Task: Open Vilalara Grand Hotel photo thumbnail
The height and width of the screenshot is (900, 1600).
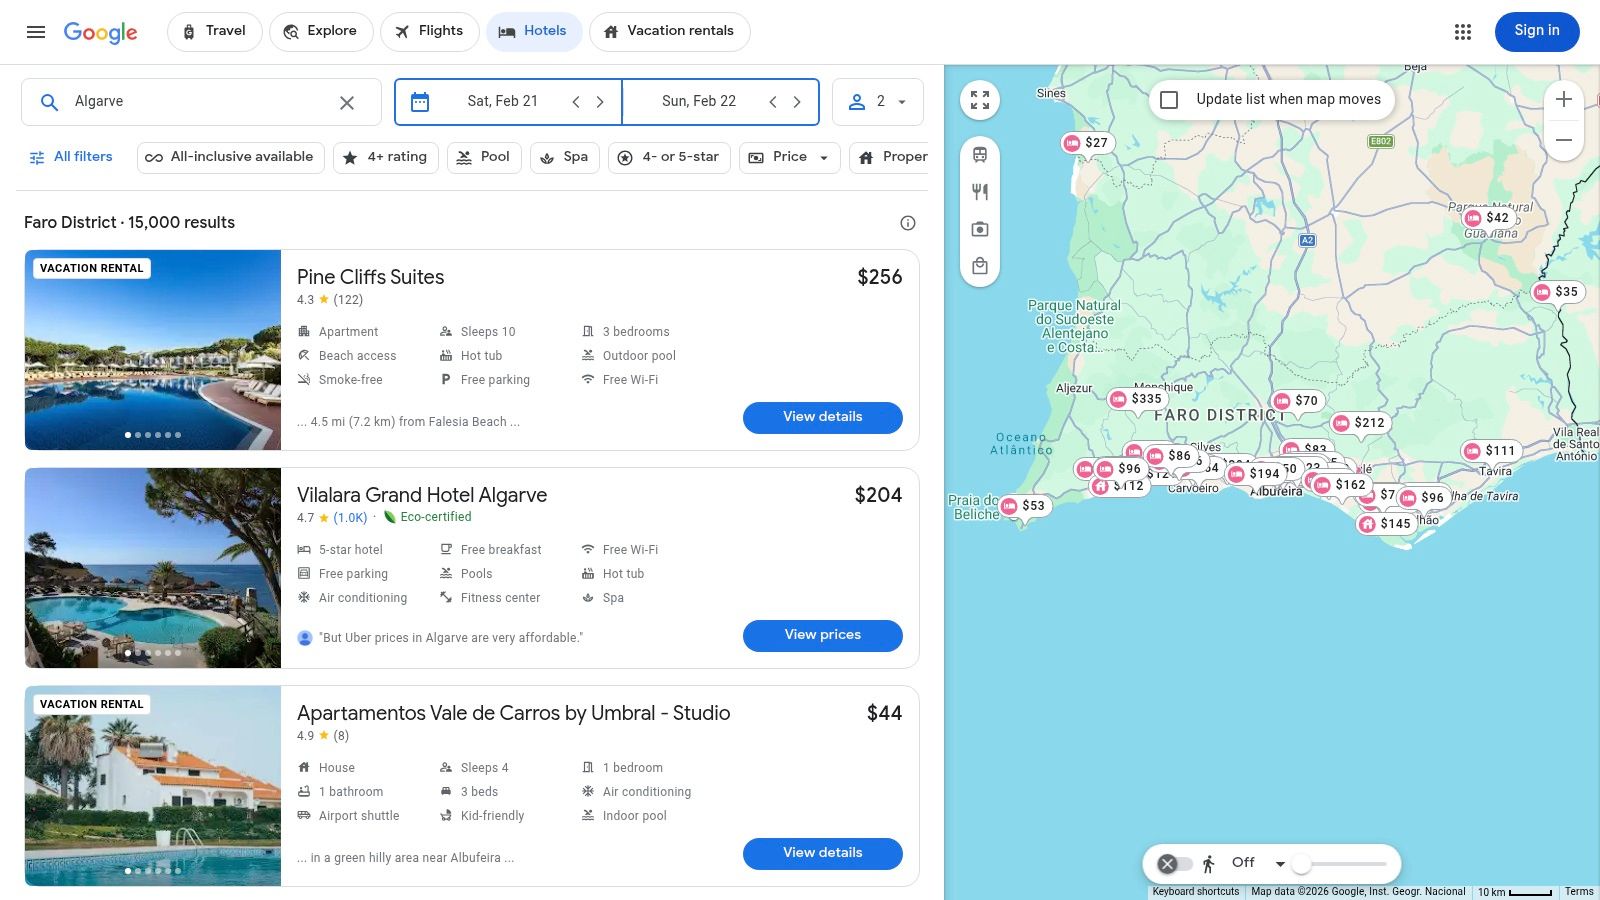Action: click(x=153, y=568)
